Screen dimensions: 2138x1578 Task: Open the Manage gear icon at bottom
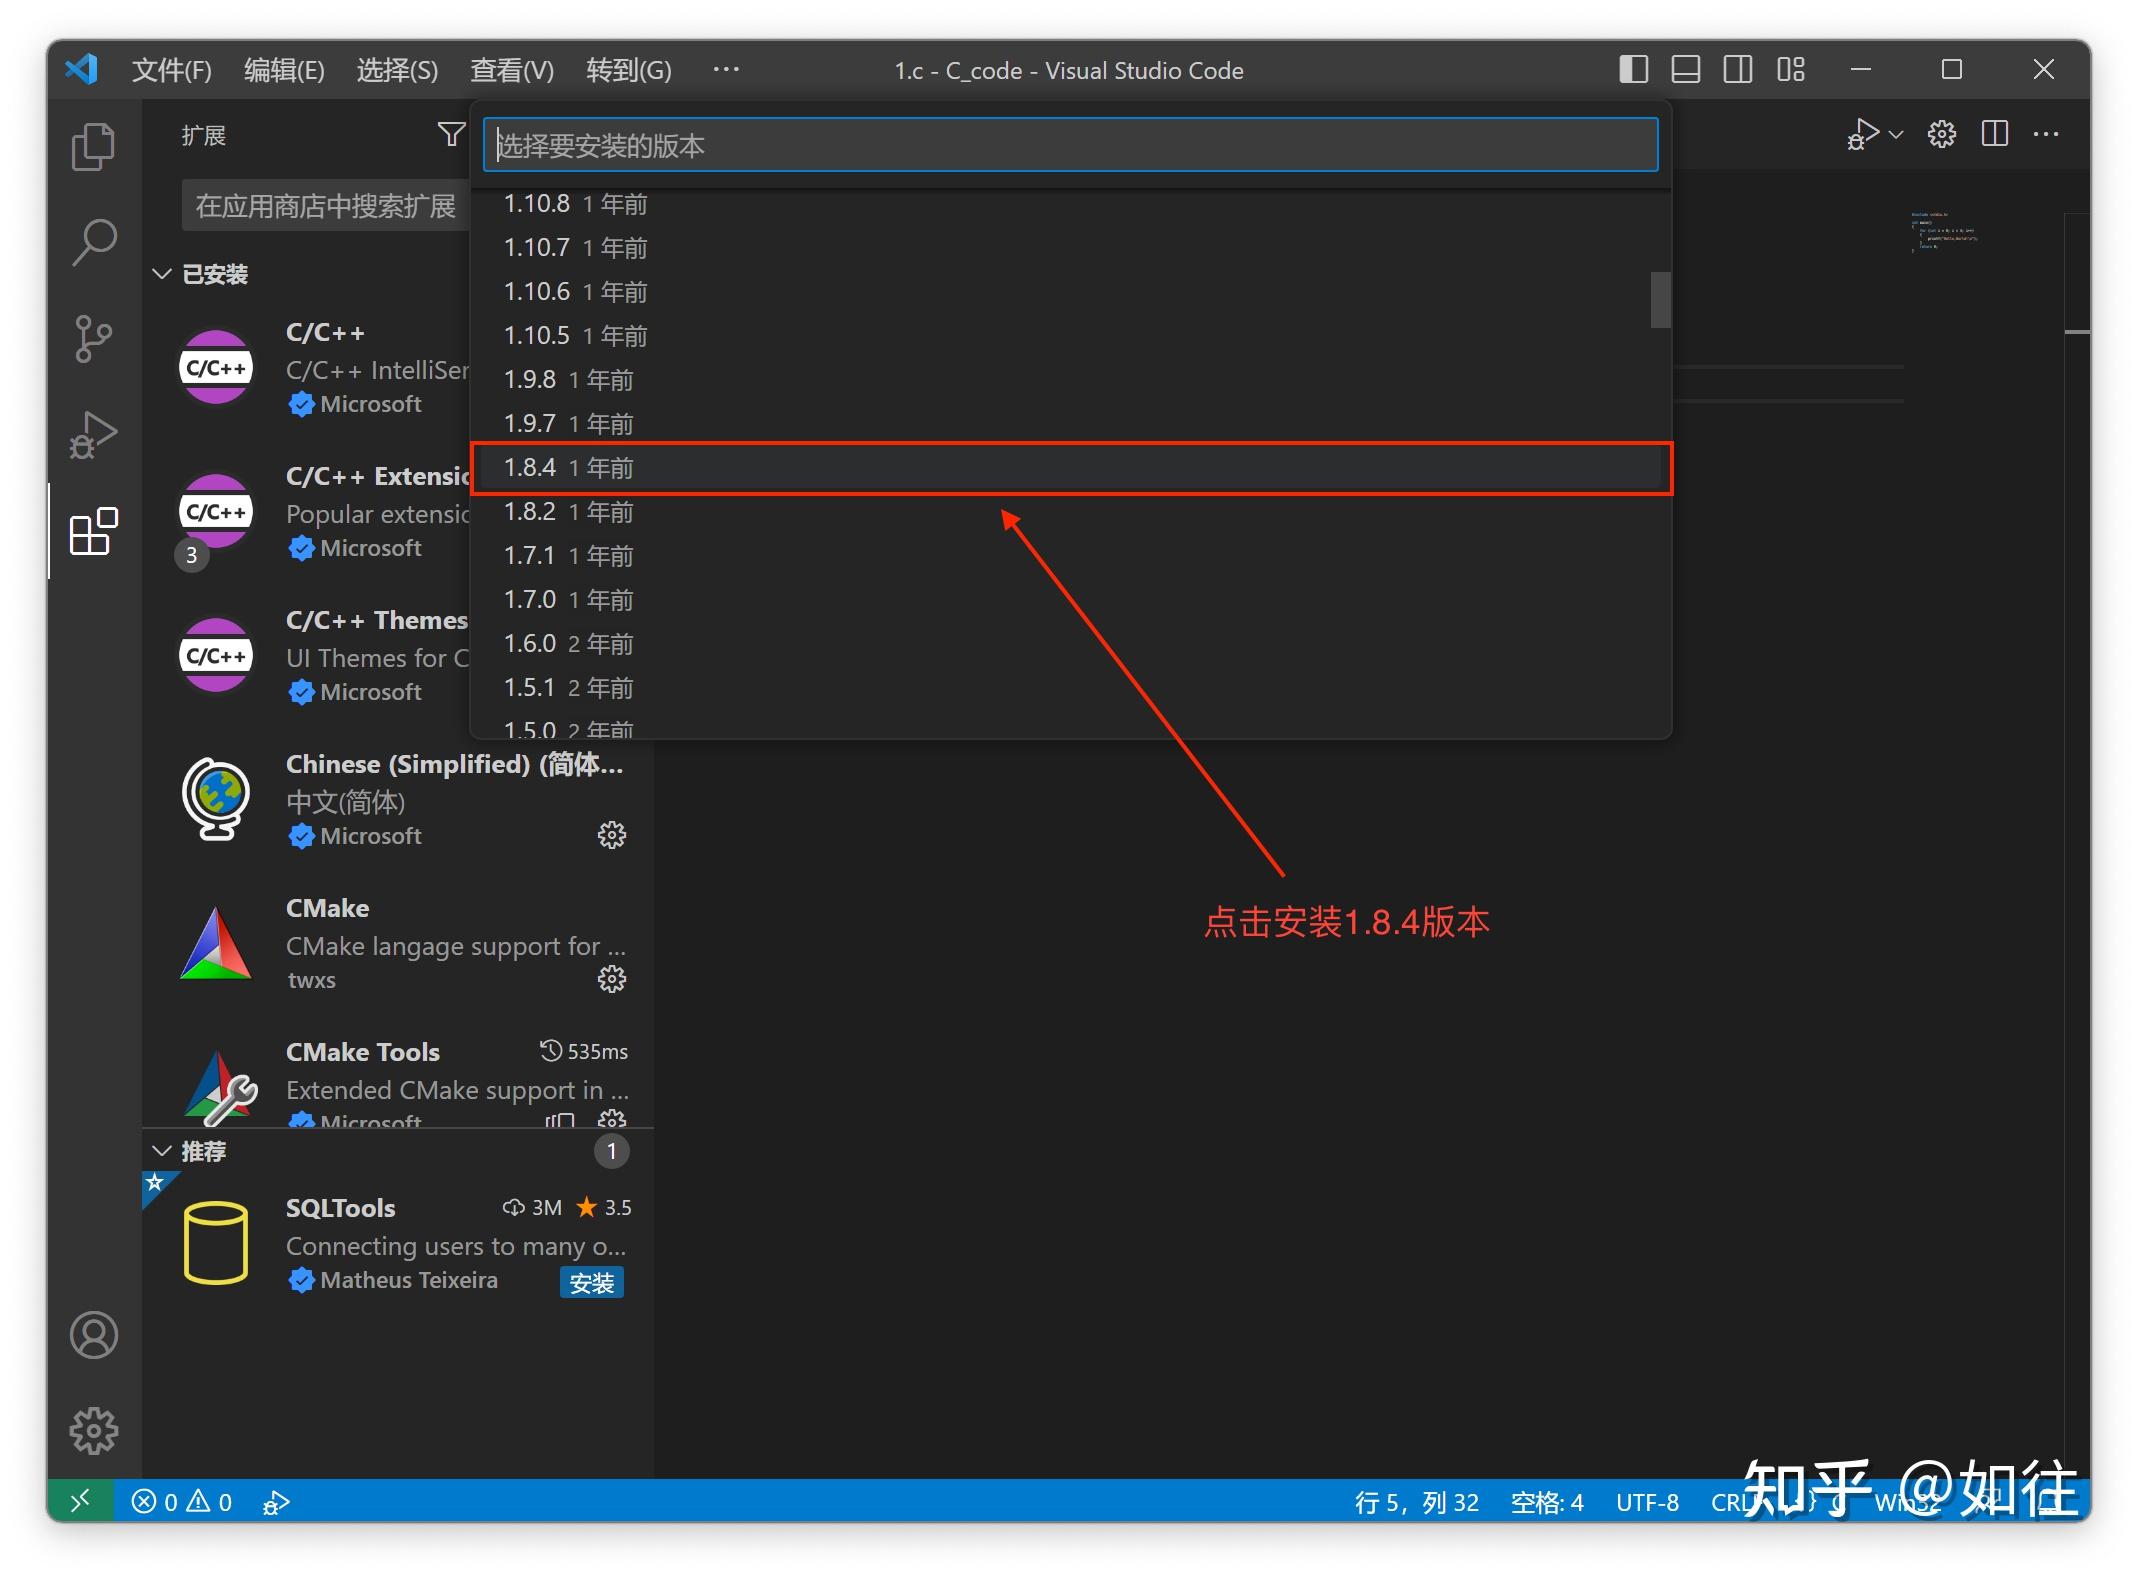tap(93, 1430)
